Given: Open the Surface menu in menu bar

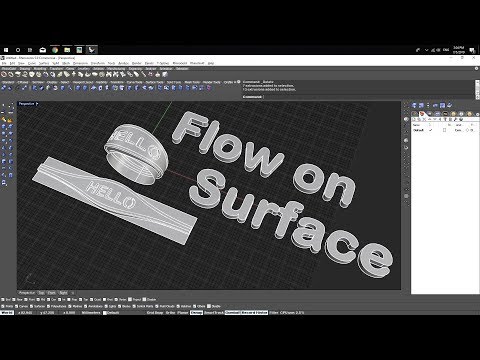Looking at the screenshot, I should click(44, 63).
